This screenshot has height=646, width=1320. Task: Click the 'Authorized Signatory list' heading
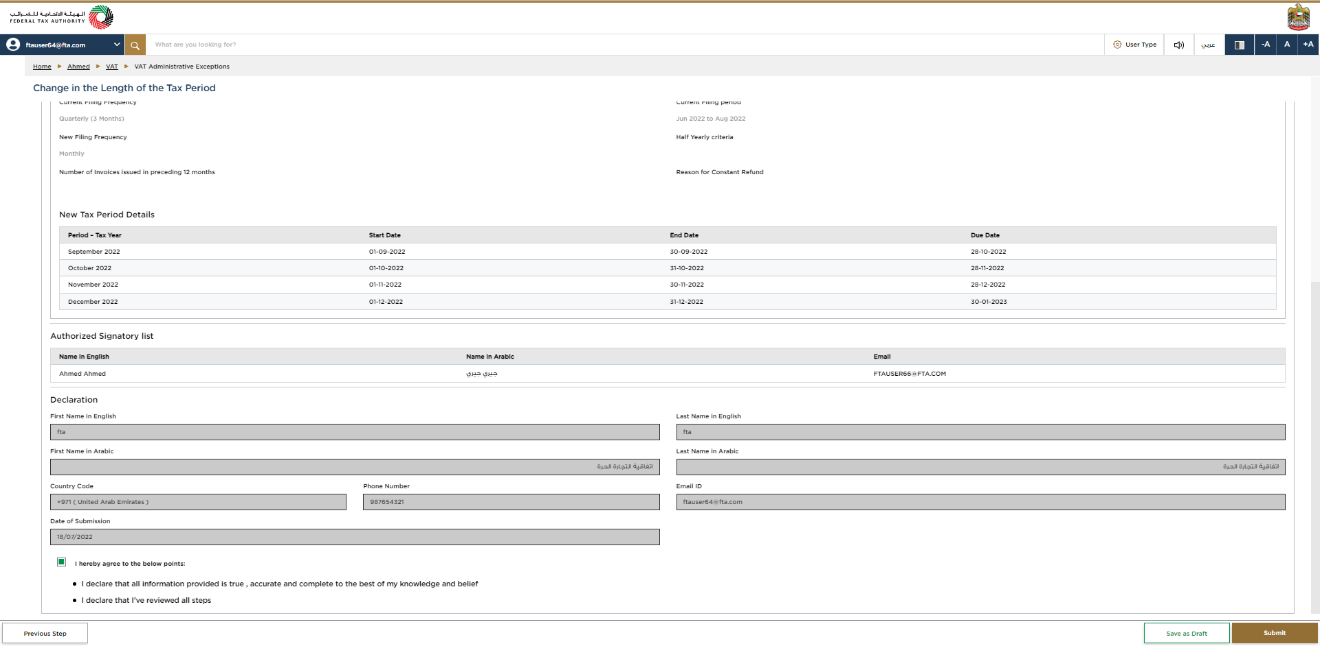tap(102, 336)
